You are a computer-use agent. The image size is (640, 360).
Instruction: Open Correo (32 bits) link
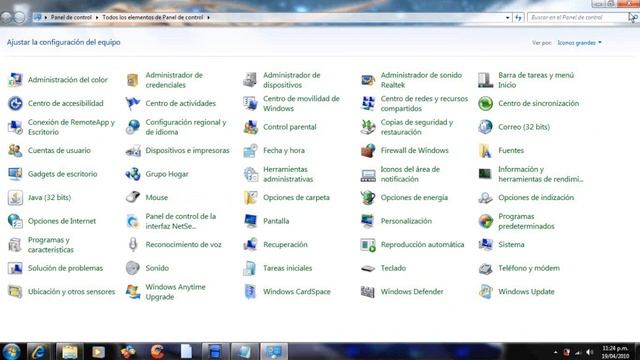coord(524,127)
